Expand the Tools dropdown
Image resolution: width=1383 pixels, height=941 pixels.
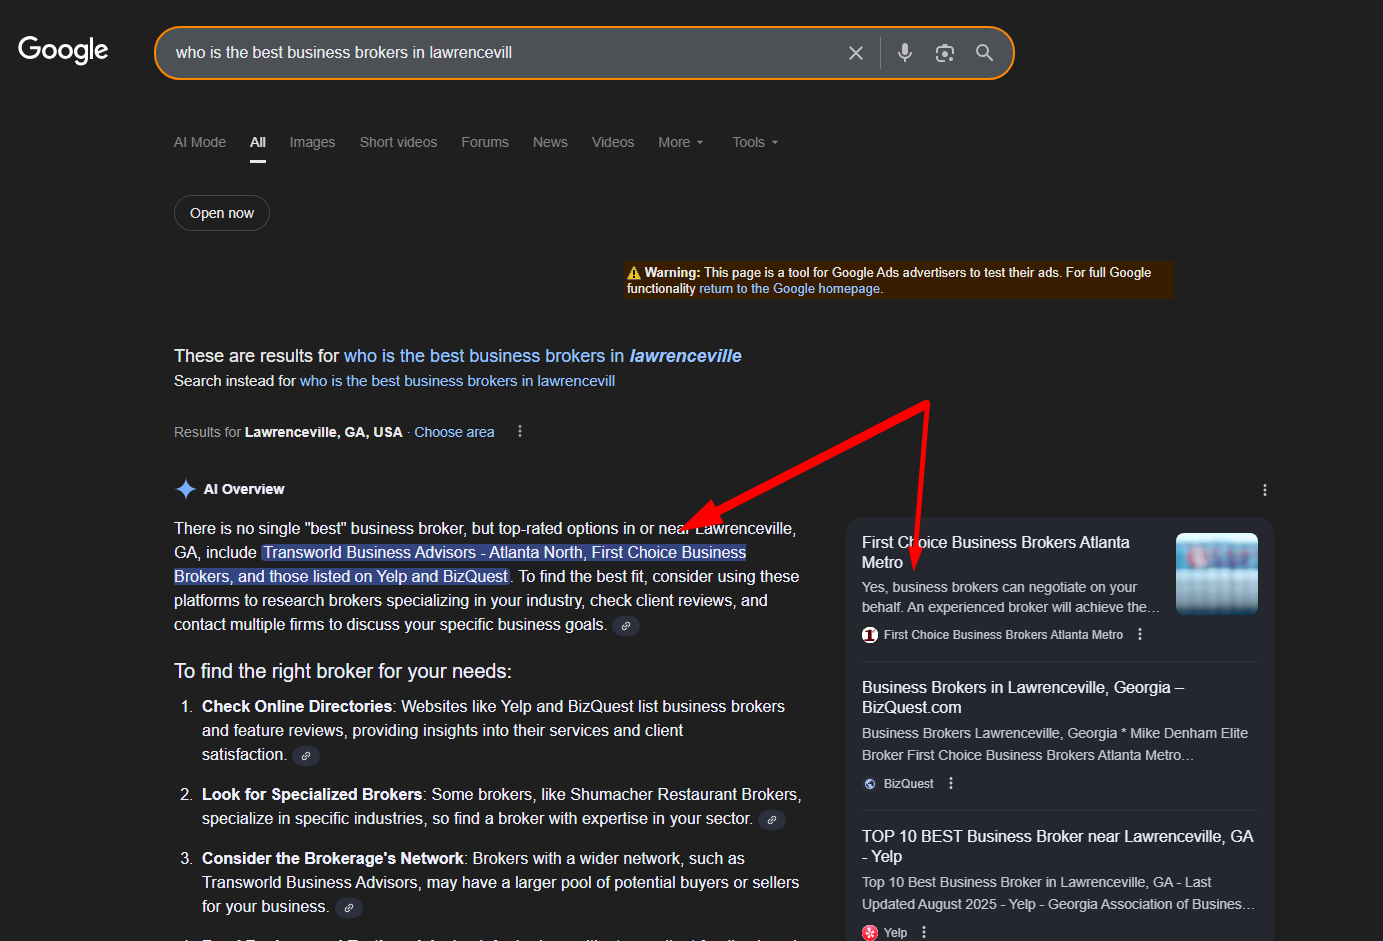[755, 142]
